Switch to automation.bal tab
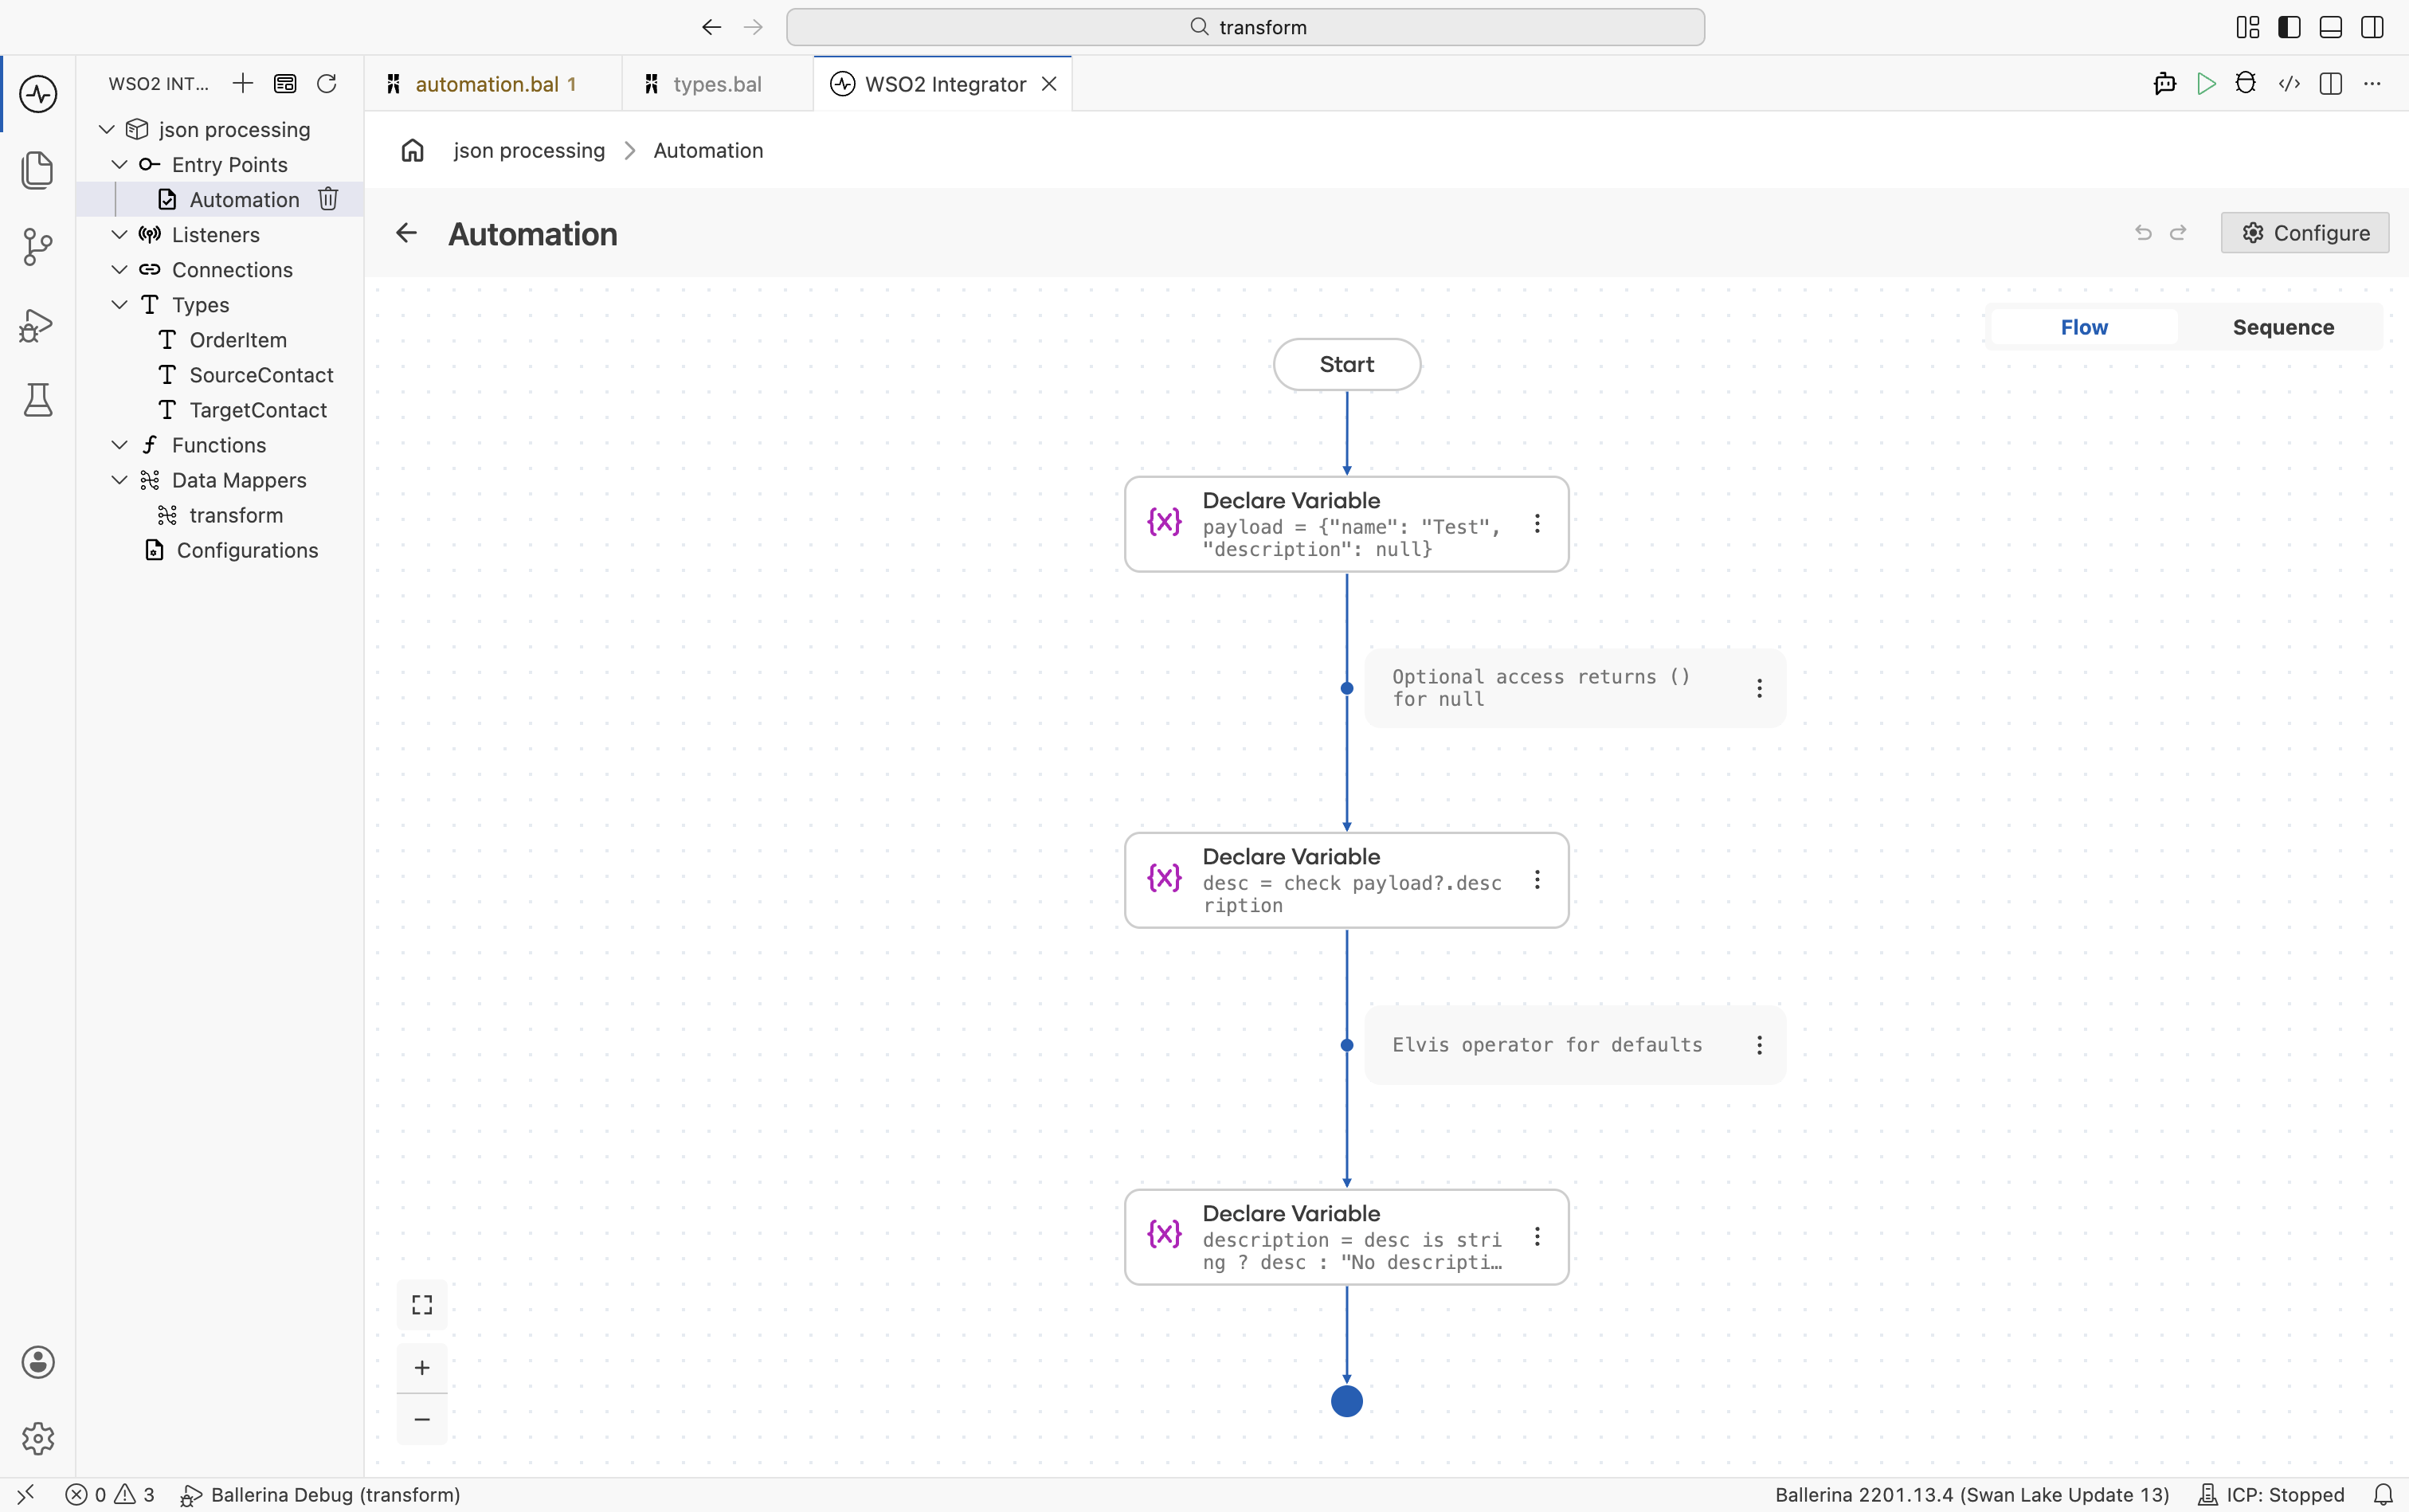Image resolution: width=2409 pixels, height=1512 pixels. (492, 84)
